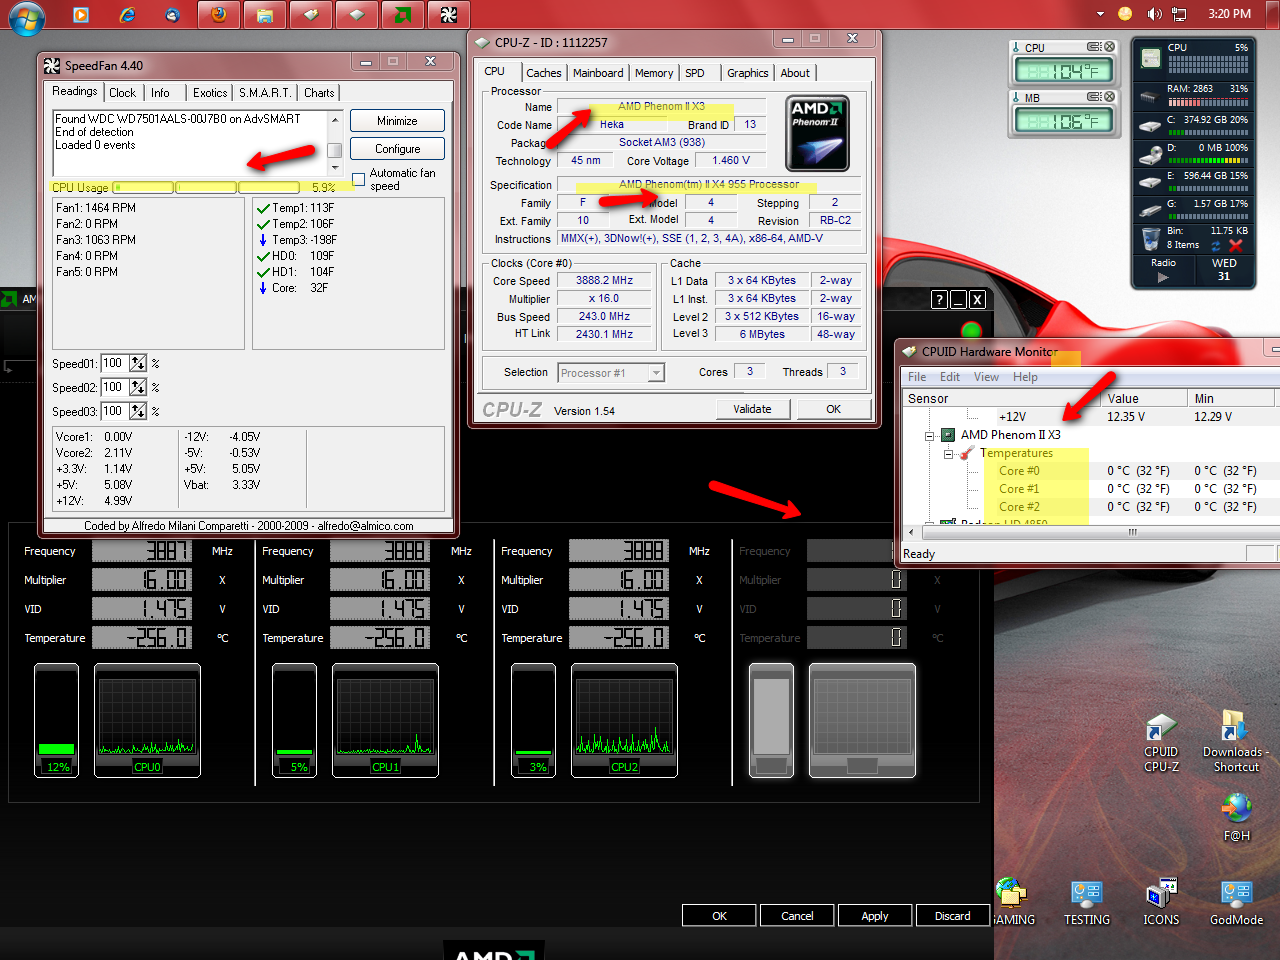Open the G: USB drive icon in gadget
The width and height of the screenshot is (1280, 960).
coord(1150,209)
